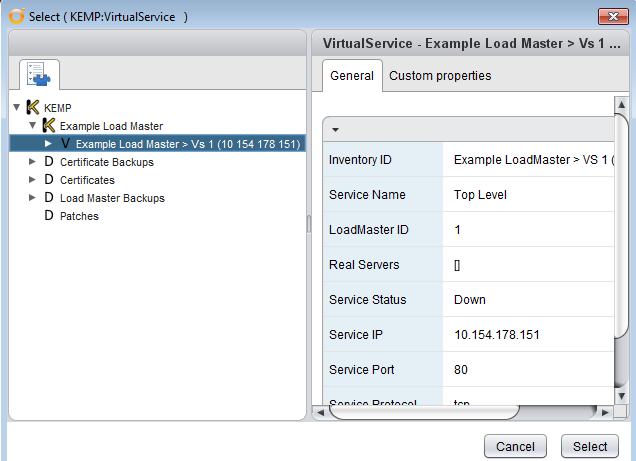Expand the Load Master Backups folder
Viewport: 636px width, 461px height.
[x=32, y=197]
